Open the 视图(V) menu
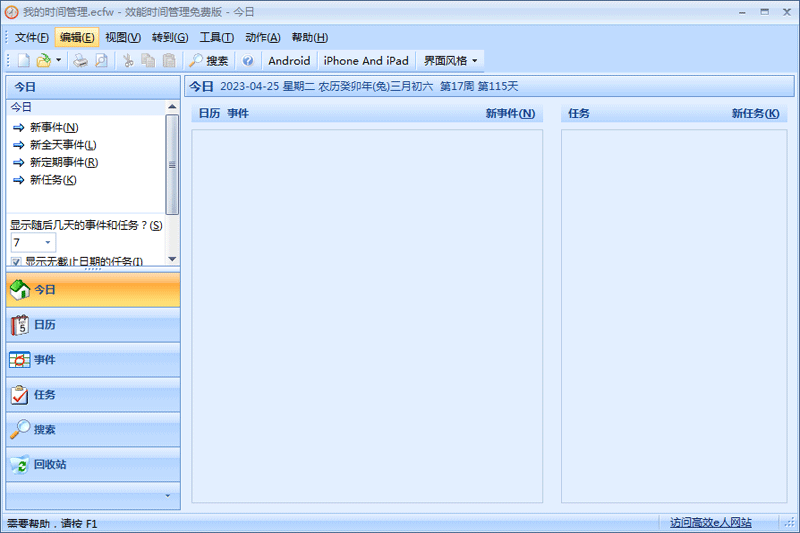Viewport: 800px width, 533px height. [x=123, y=37]
